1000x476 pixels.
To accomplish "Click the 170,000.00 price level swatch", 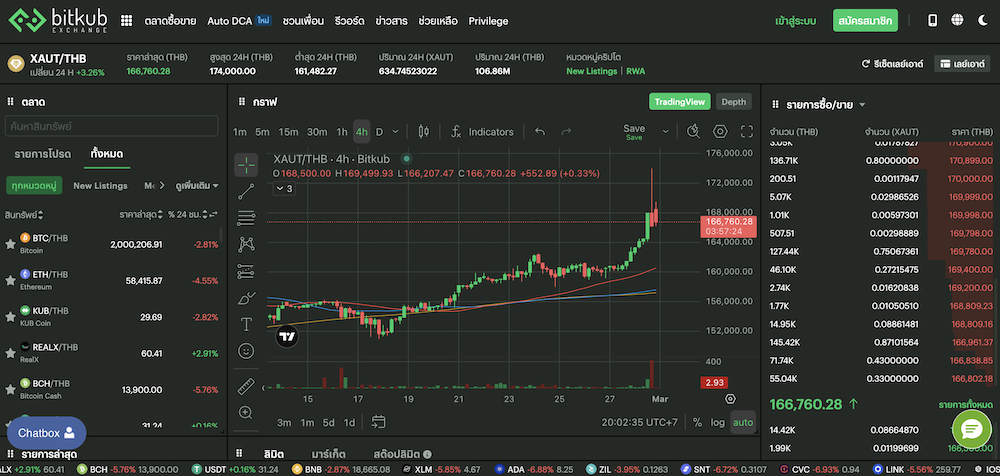I will coord(965,178).
